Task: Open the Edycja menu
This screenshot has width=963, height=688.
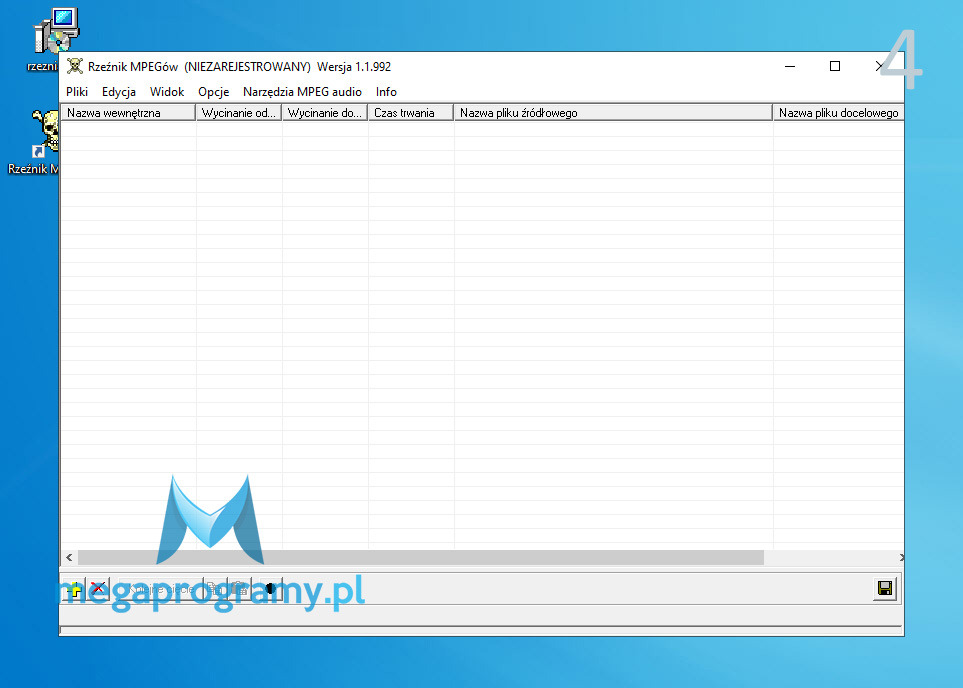Action: pos(119,92)
